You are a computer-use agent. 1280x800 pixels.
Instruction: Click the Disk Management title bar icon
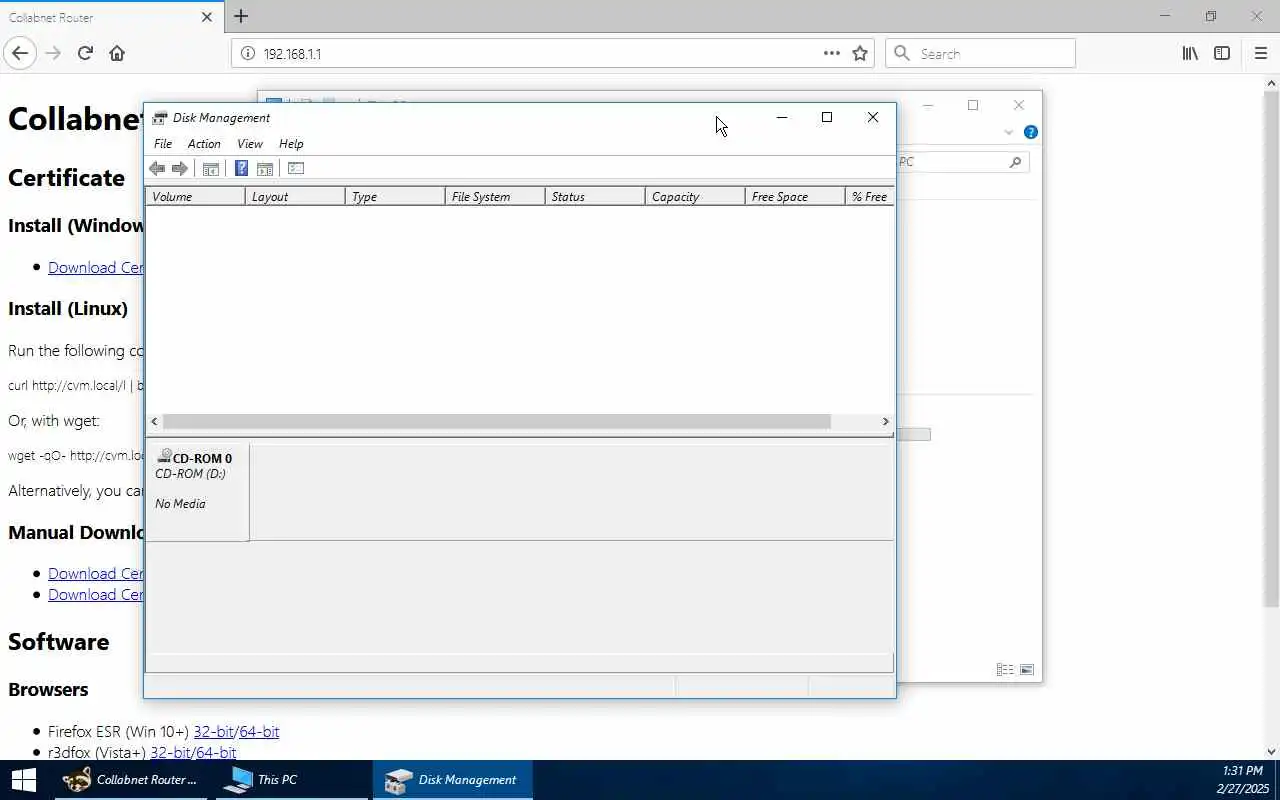[x=160, y=117]
